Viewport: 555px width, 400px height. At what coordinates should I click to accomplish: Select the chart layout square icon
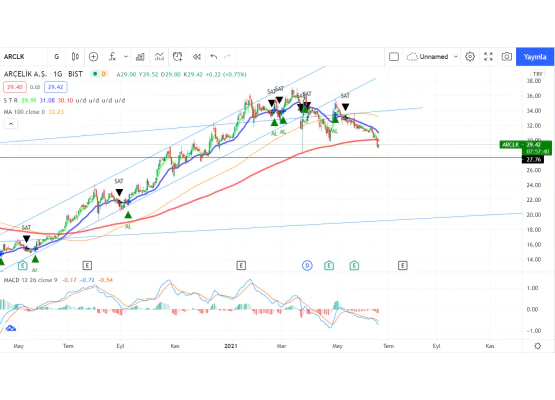click(x=394, y=57)
